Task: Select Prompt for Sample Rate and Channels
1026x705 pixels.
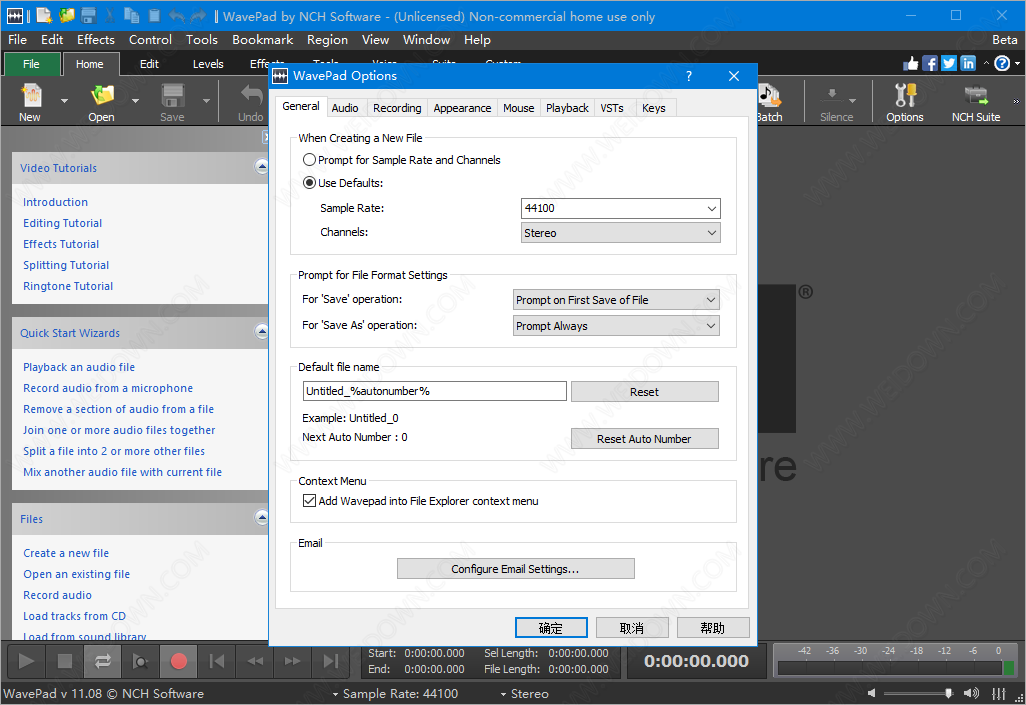Action: point(402,160)
